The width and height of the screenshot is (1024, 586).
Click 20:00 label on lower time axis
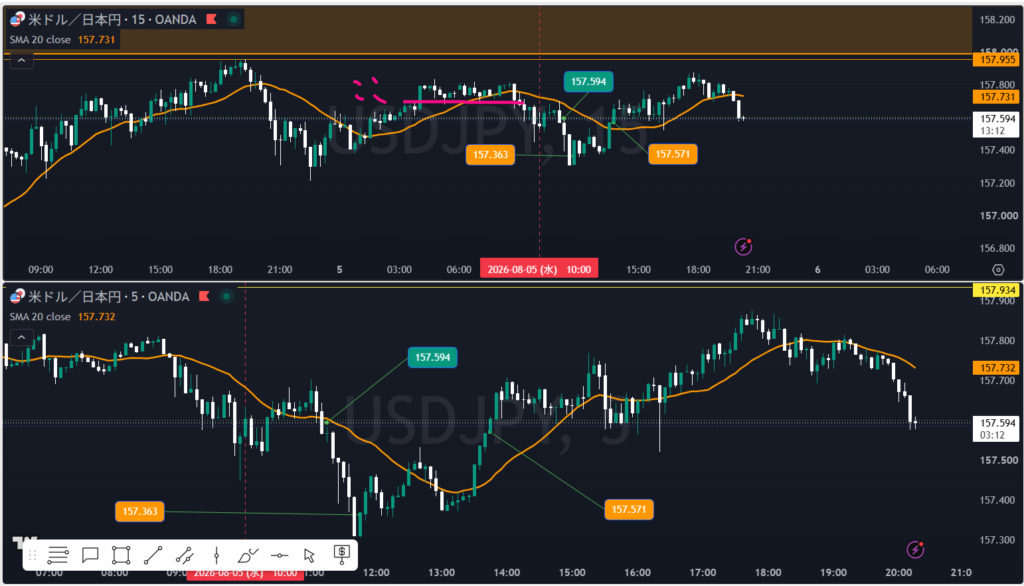coord(899,572)
